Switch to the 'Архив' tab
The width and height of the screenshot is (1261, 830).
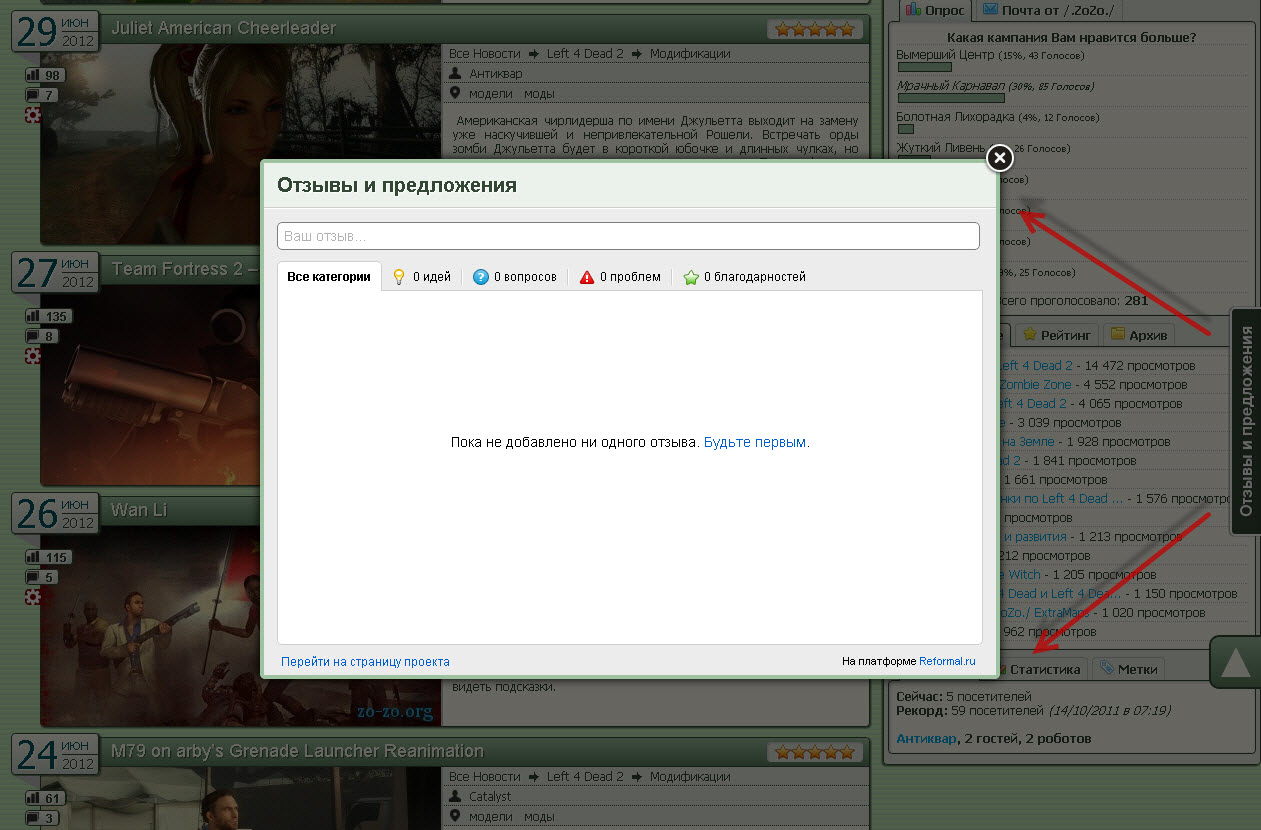1138,334
